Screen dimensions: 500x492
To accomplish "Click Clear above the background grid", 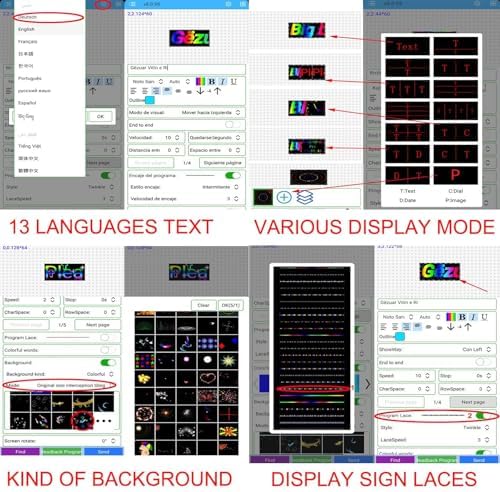I will [203, 305].
